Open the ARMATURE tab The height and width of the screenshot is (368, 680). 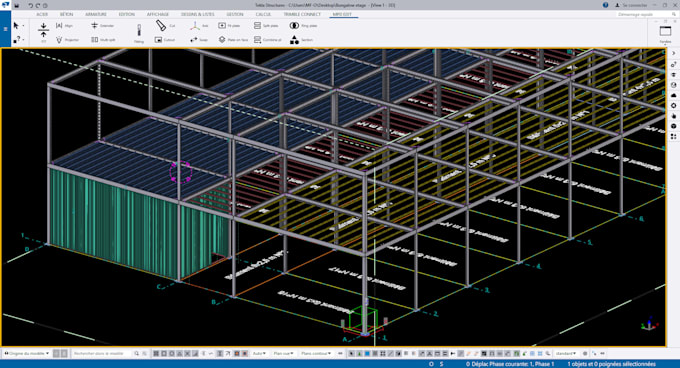tap(96, 14)
